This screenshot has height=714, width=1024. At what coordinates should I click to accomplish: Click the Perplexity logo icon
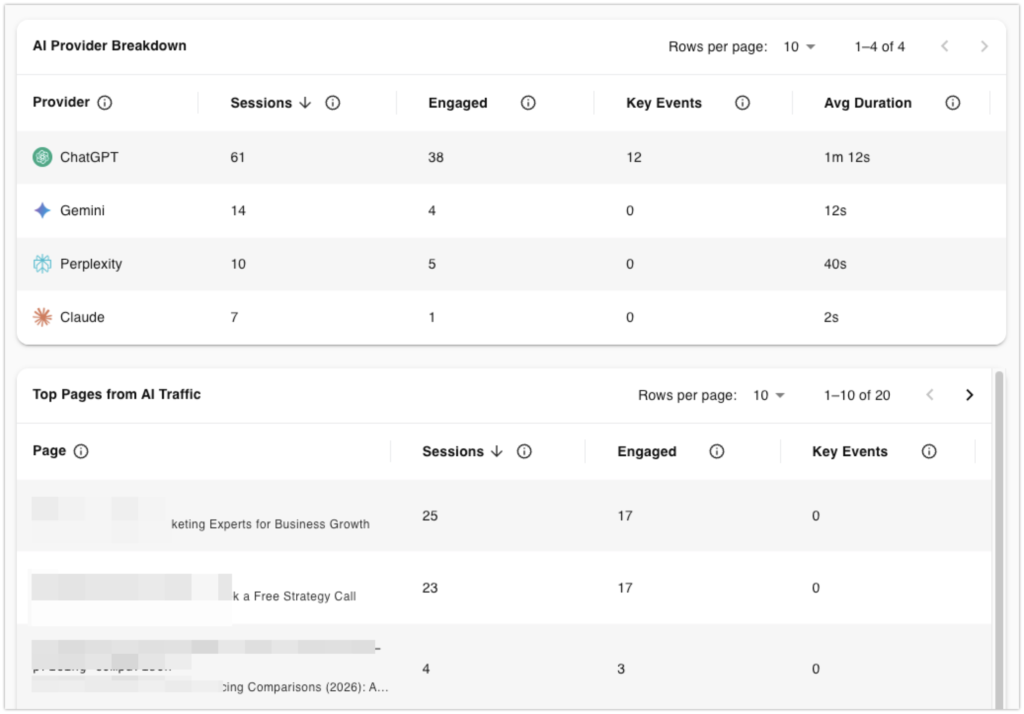(x=42, y=264)
